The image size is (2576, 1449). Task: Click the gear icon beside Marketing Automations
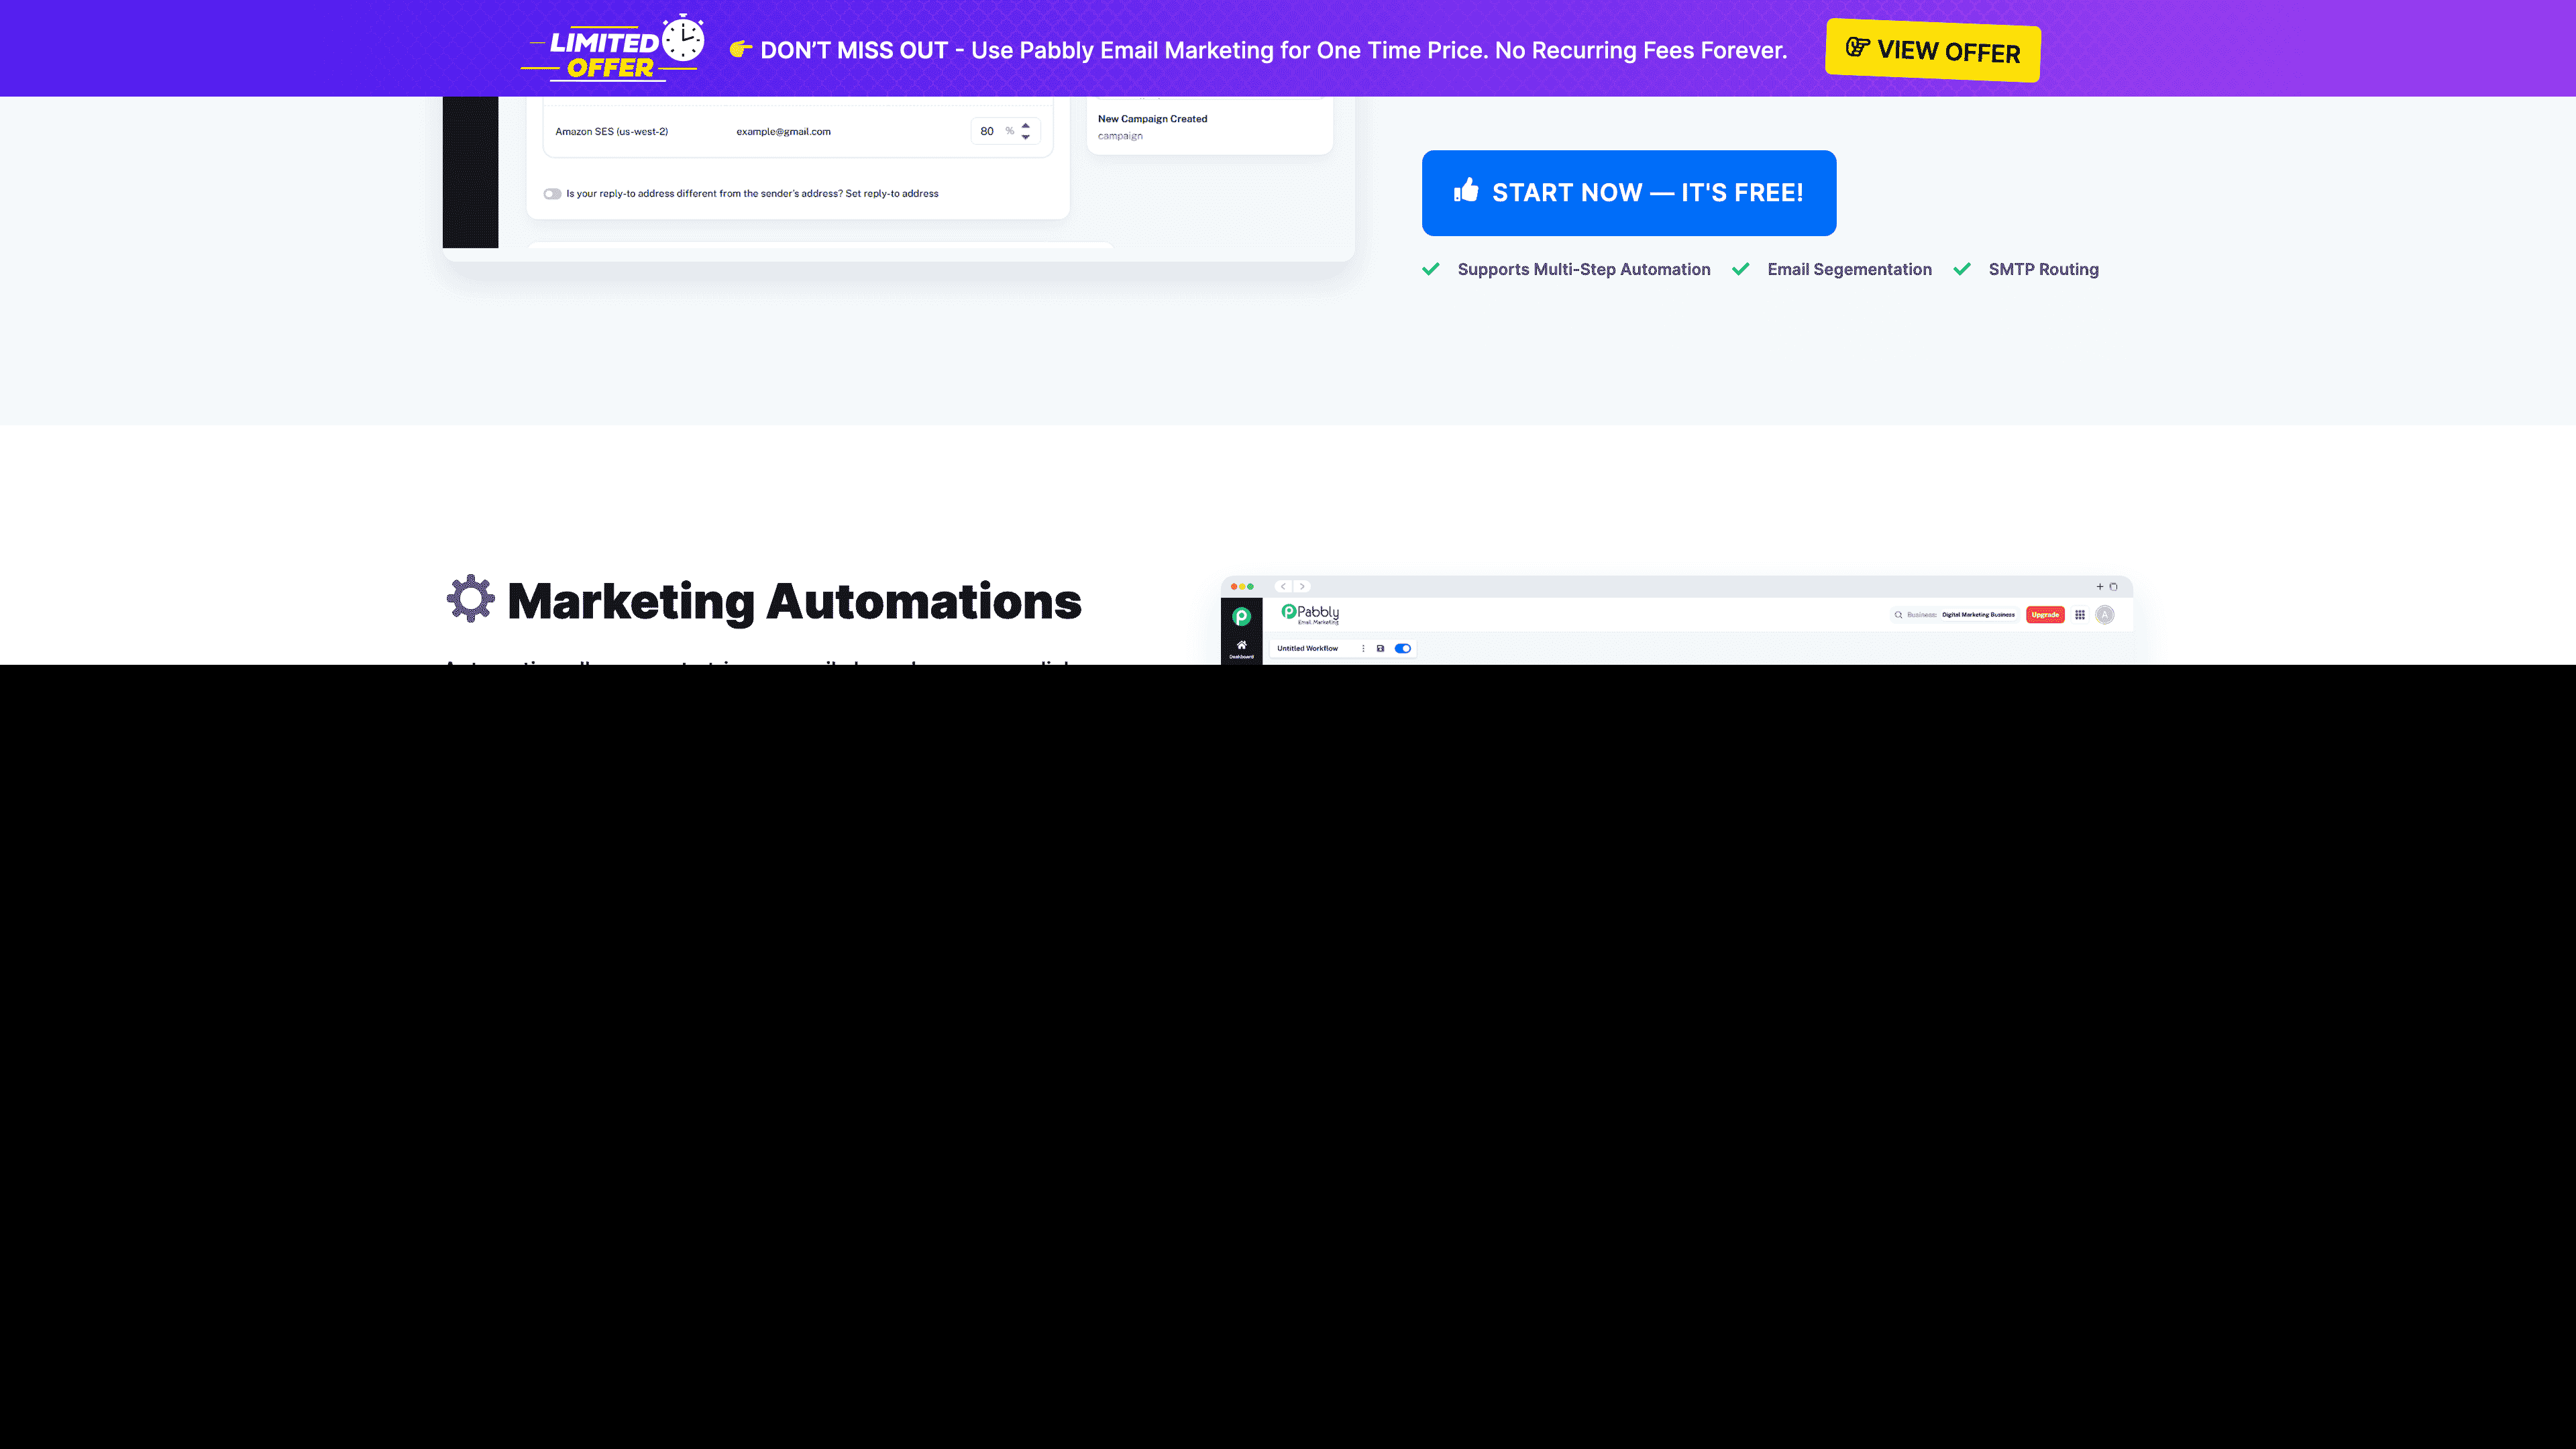click(x=471, y=599)
